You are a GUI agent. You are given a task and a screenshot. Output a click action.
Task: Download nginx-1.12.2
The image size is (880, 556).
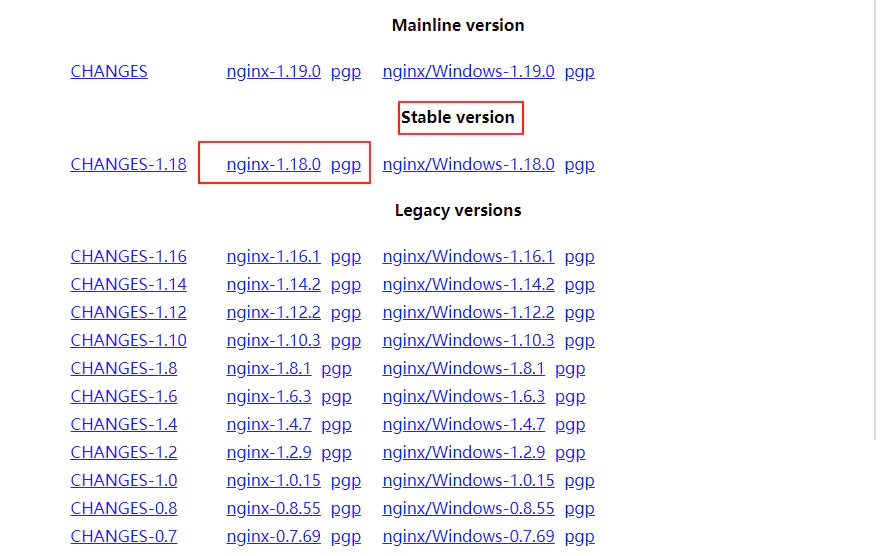[x=273, y=313]
